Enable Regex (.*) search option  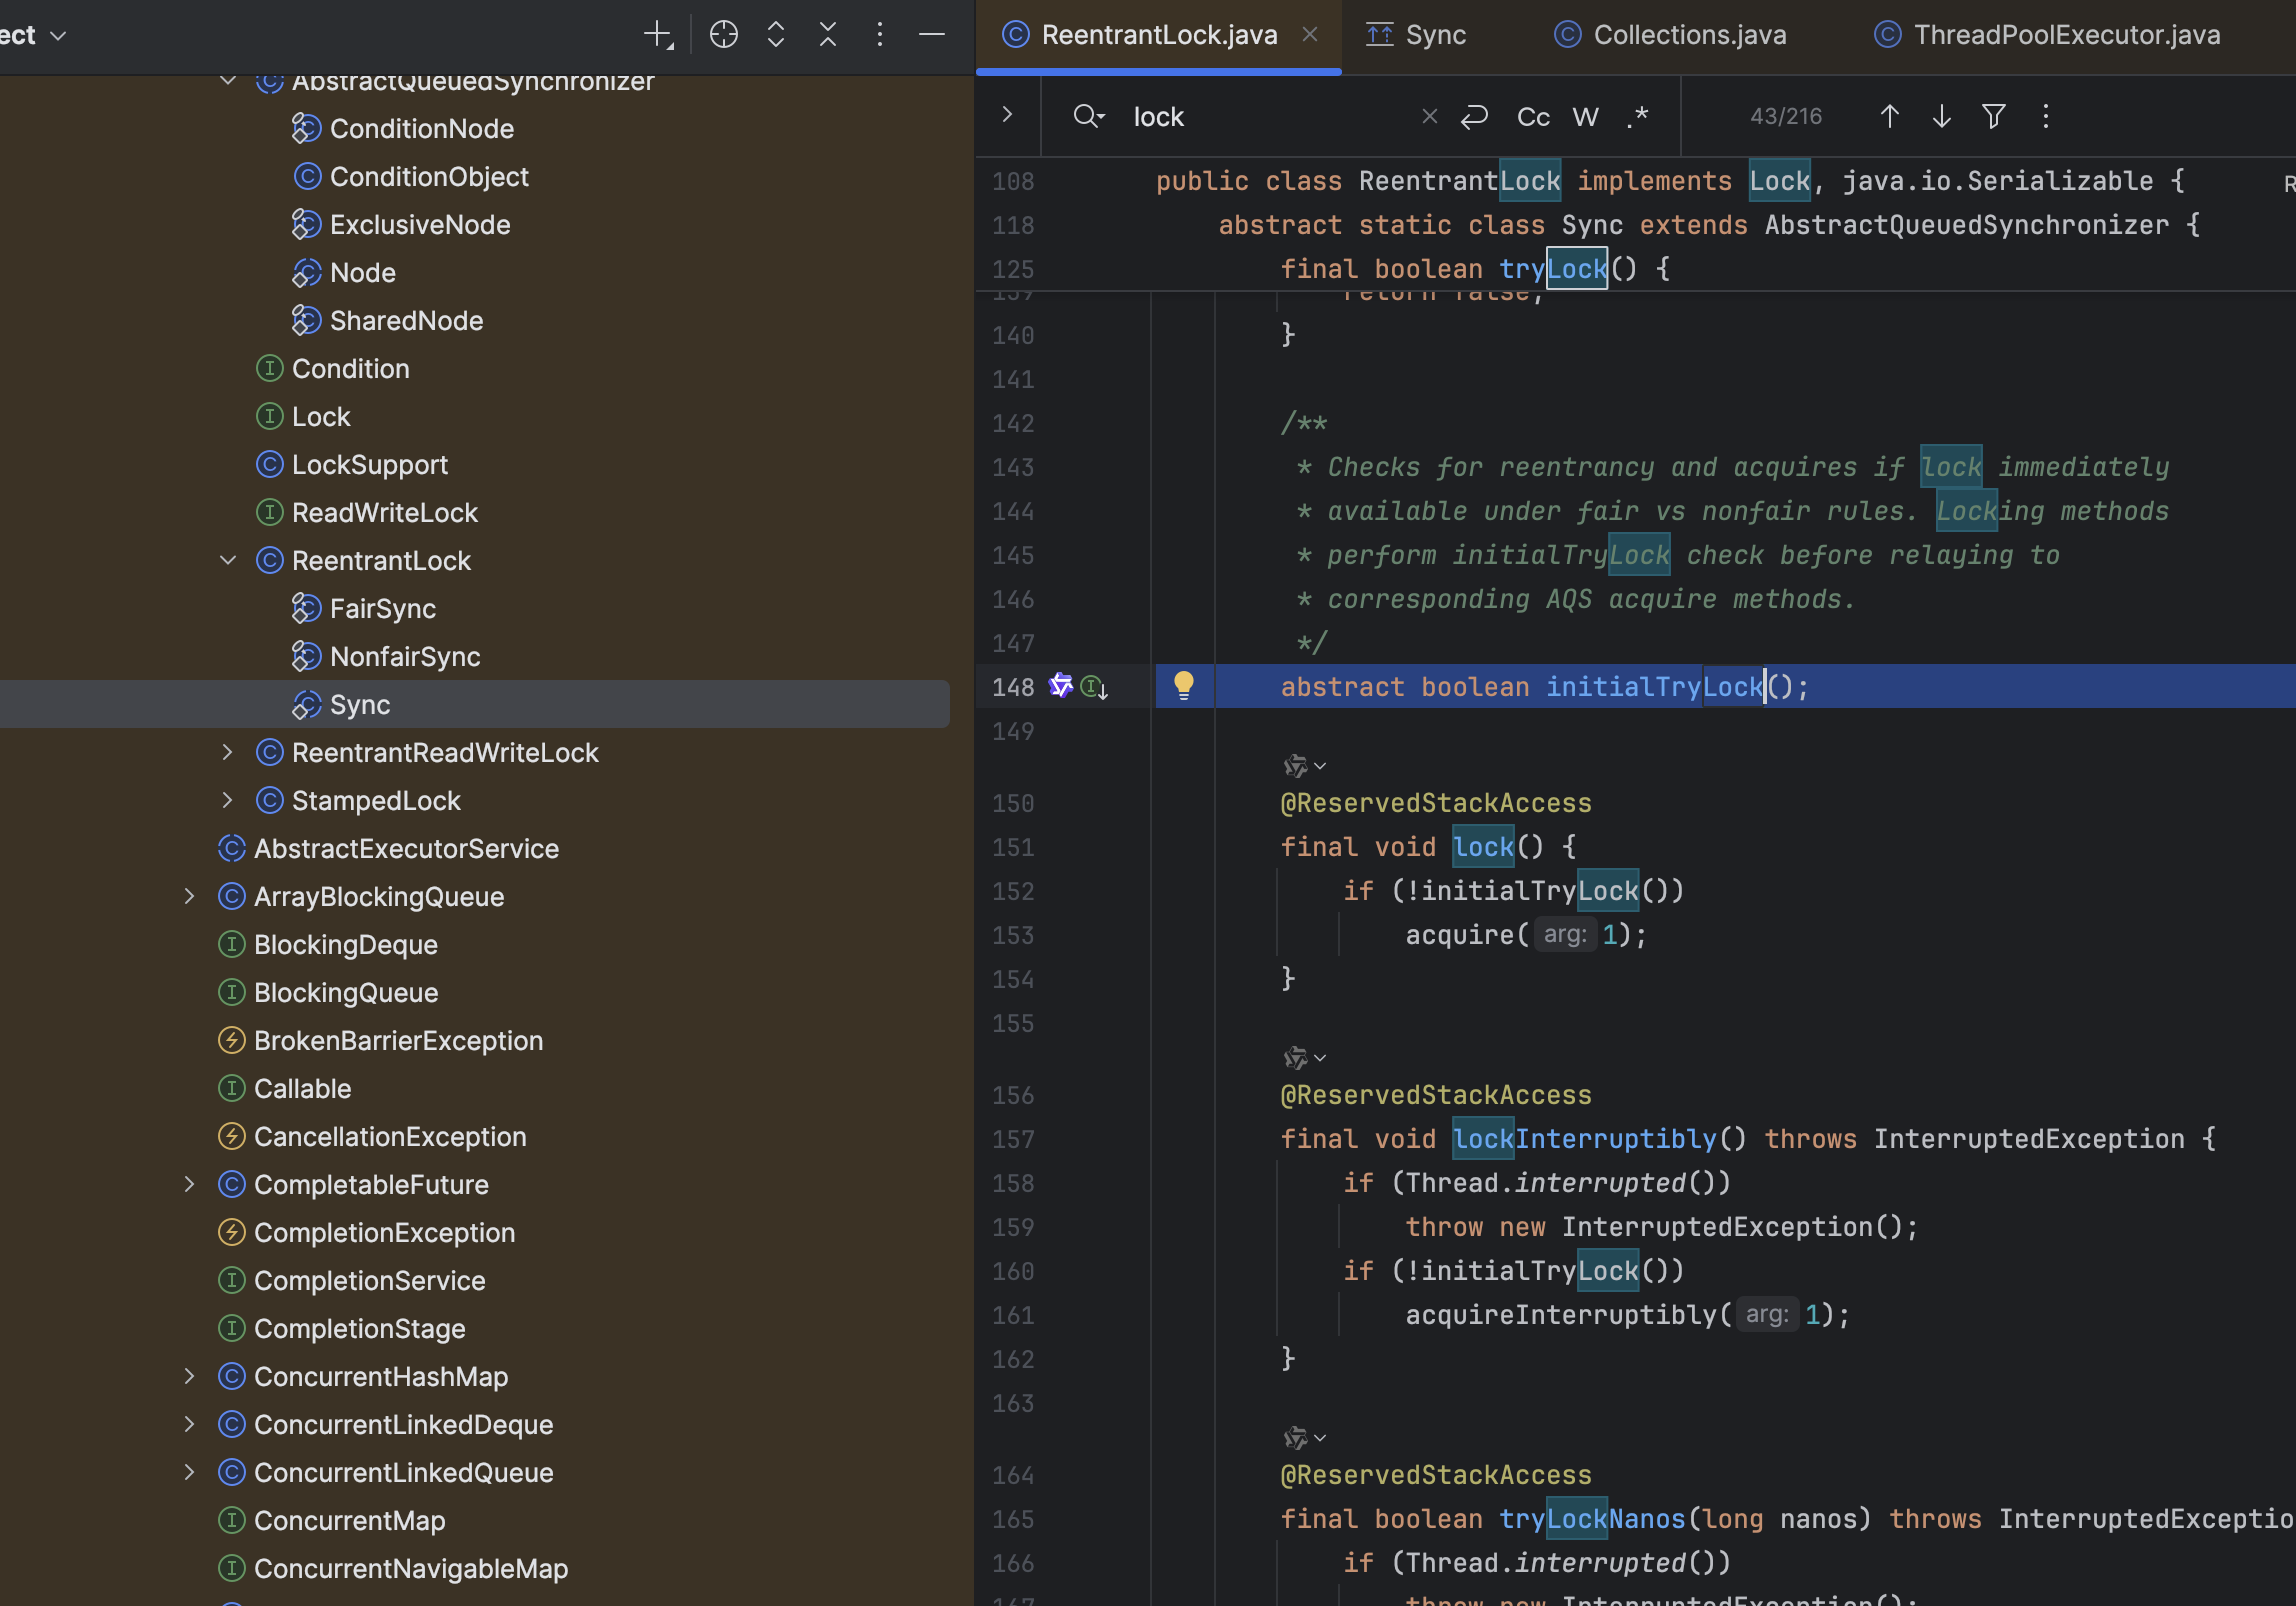click(1637, 117)
